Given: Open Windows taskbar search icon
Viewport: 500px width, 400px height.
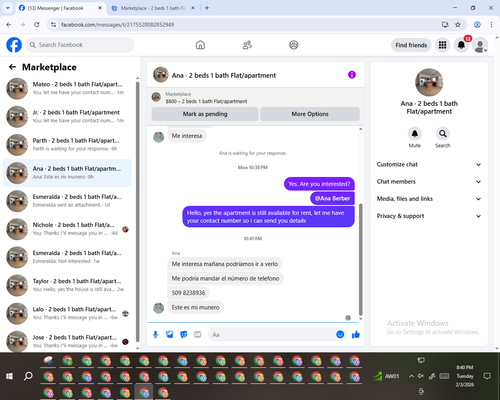Looking at the screenshot, I should click(x=28, y=376).
